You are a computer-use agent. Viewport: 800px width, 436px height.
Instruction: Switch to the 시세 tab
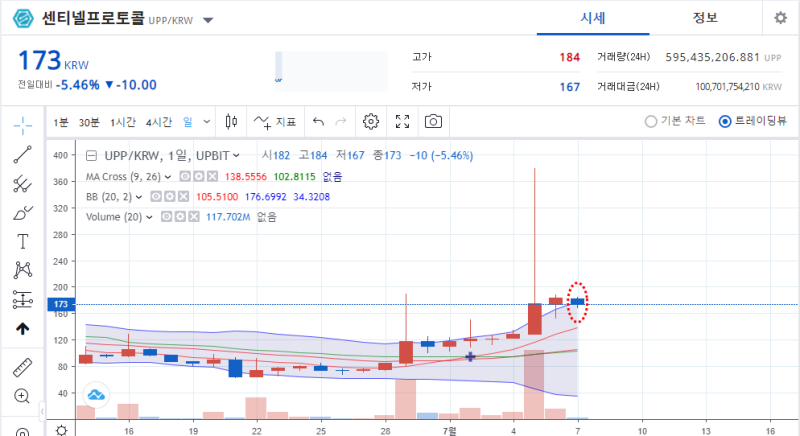tap(592, 18)
